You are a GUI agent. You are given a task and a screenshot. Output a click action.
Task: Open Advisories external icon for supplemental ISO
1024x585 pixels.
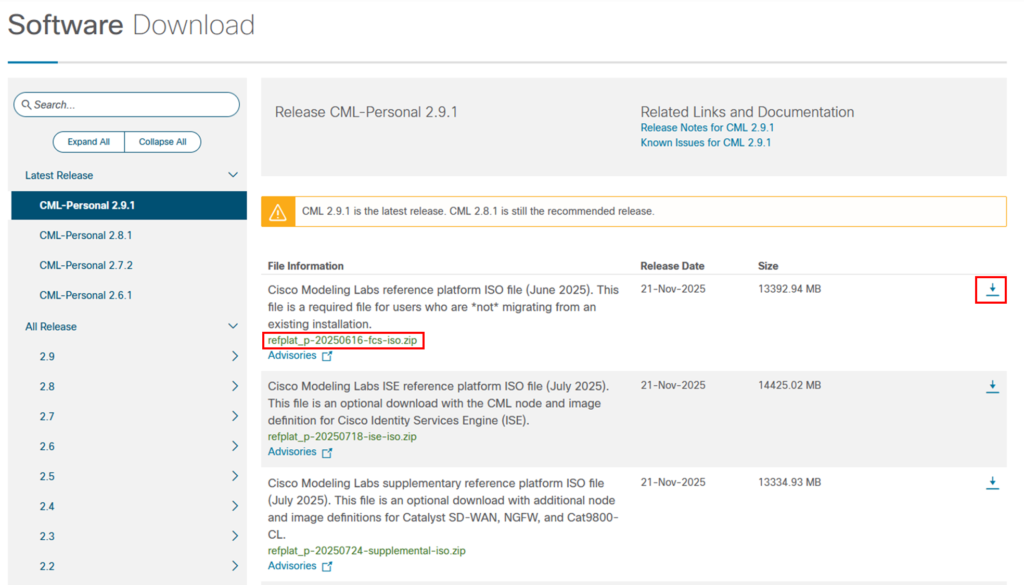[327, 567]
